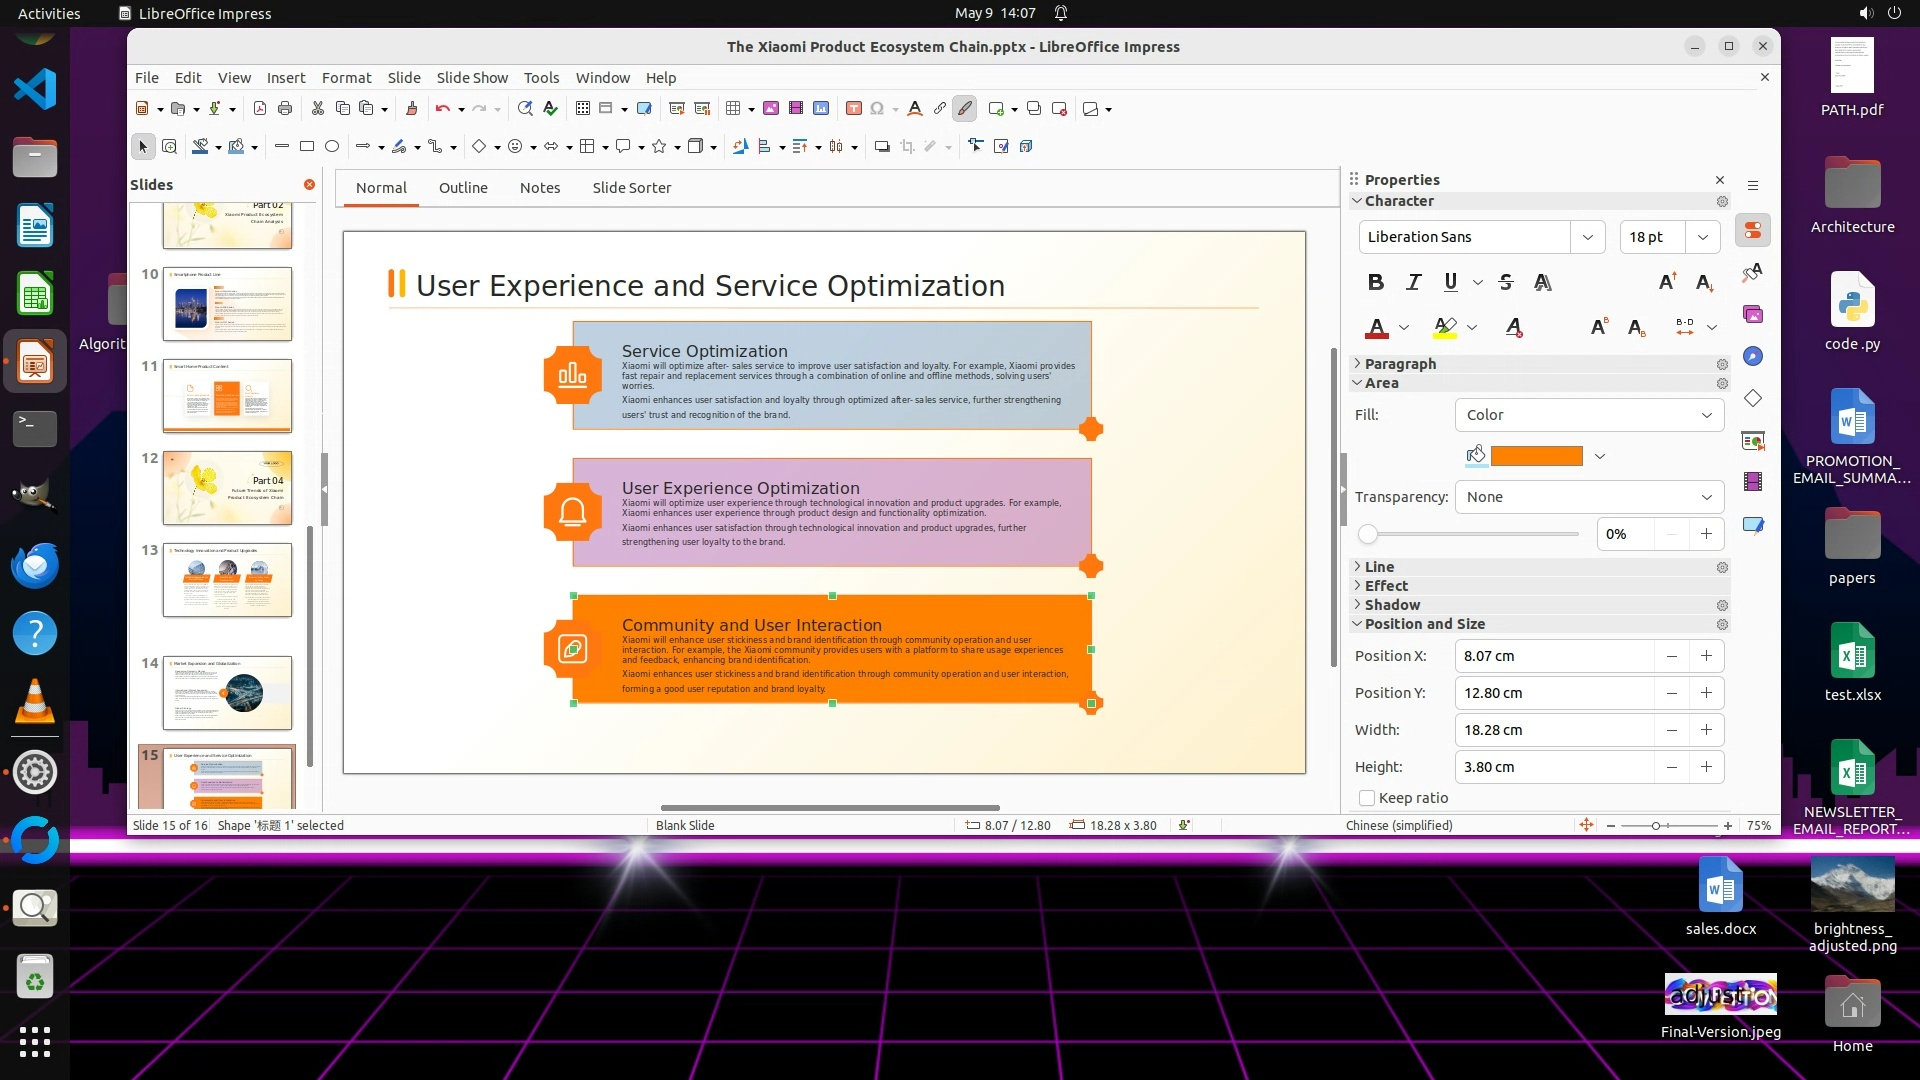Decrease Height with minus button
1920x1080 pixels.
pyautogui.click(x=1671, y=767)
